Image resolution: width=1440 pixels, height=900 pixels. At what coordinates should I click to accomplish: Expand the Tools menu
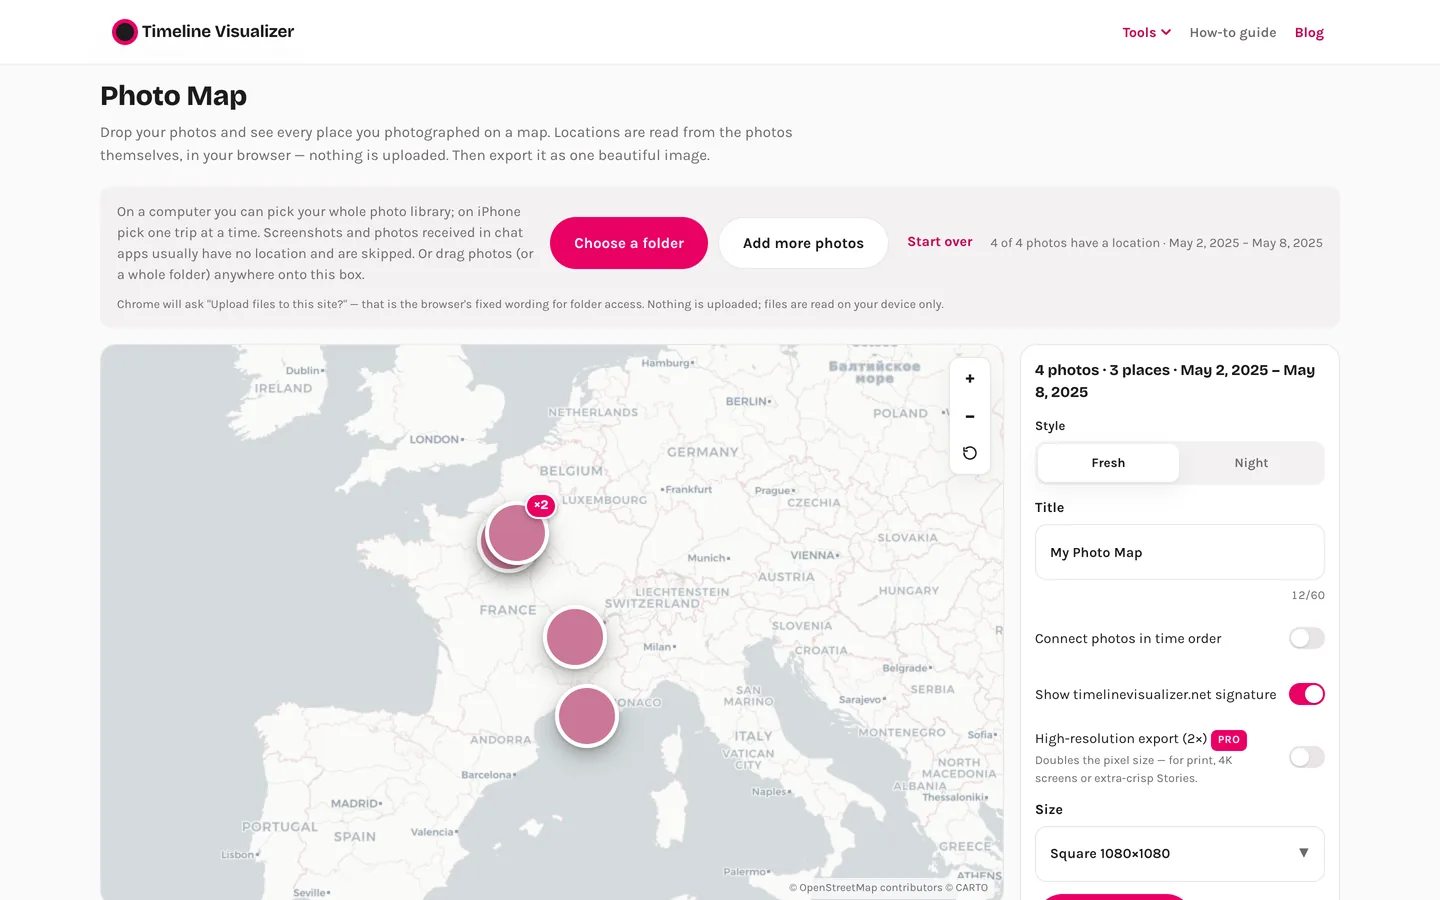click(x=1146, y=32)
